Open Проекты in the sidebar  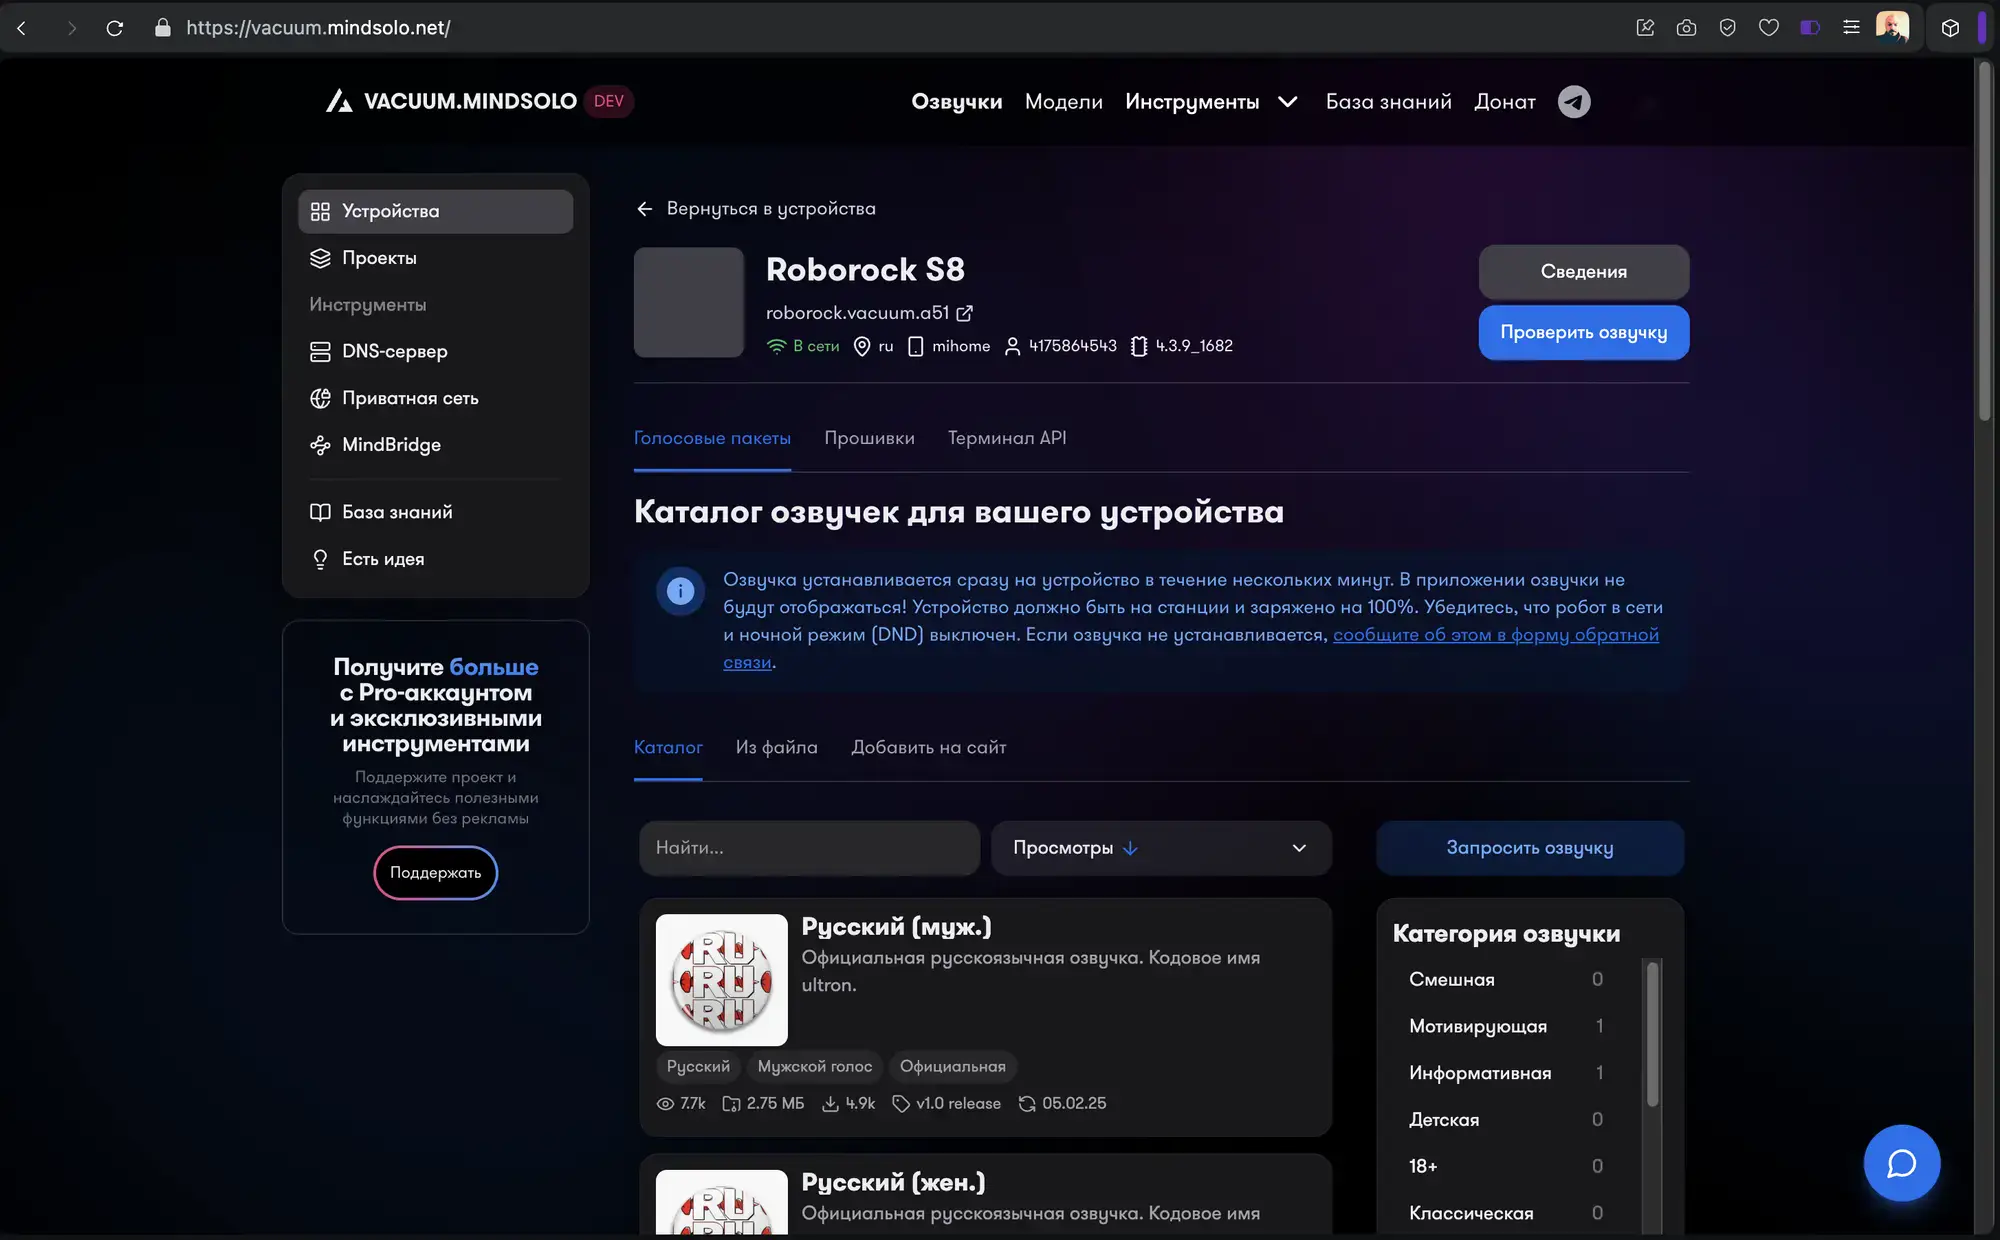435,258
